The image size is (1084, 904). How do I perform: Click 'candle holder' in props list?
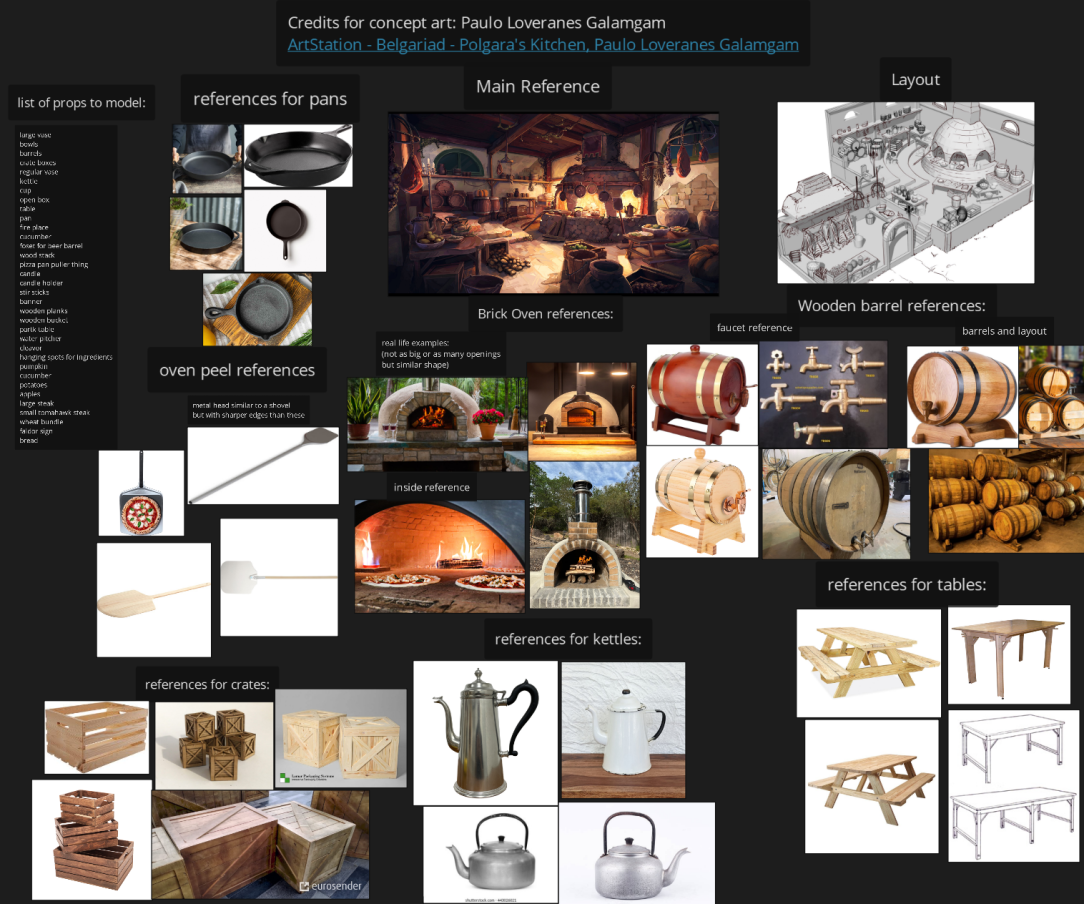coord(41,283)
